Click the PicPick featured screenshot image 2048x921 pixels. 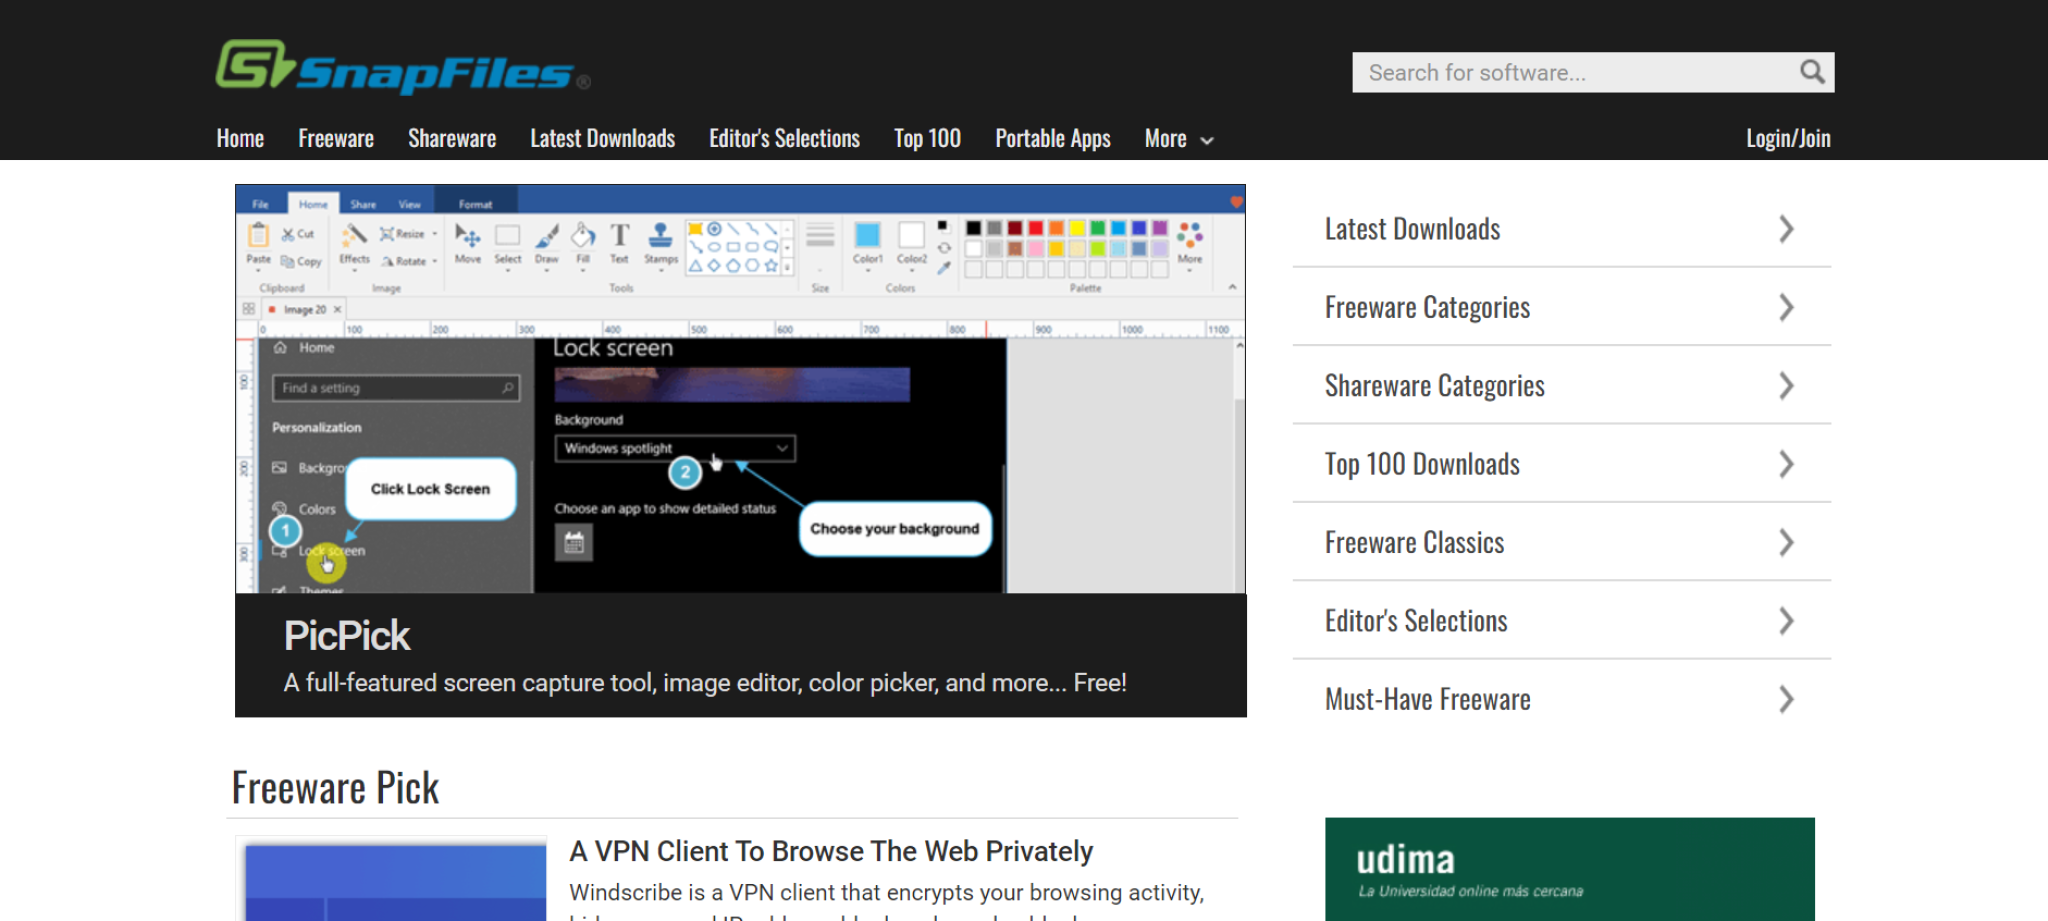pyautogui.click(x=740, y=390)
